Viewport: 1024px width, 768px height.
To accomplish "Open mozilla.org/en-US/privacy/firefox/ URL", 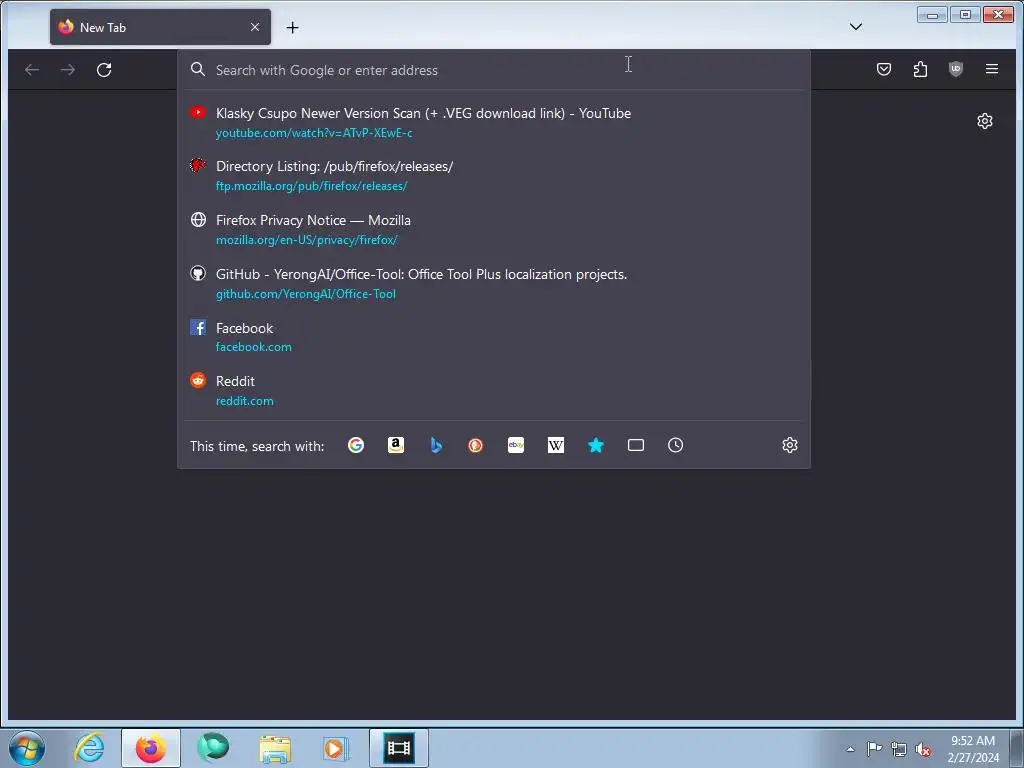I will click(307, 240).
